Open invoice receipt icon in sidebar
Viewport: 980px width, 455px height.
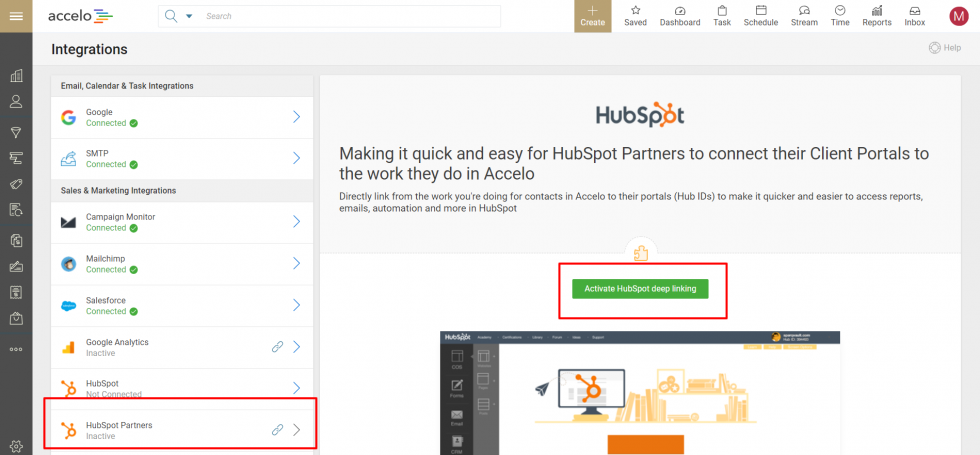click(16, 292)
